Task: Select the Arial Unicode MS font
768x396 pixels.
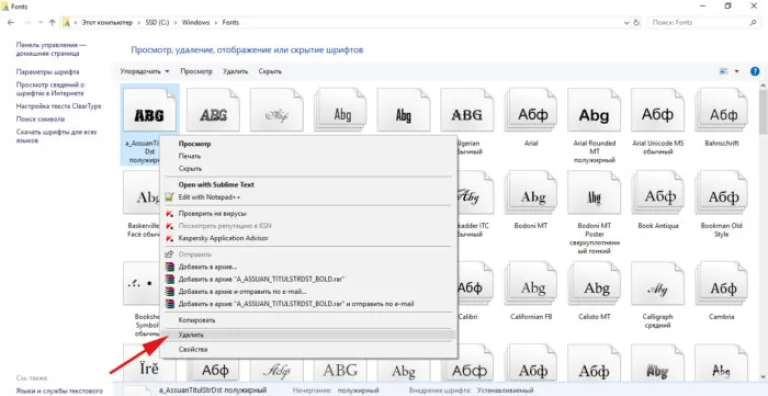Action: click(x=658, y=121)
